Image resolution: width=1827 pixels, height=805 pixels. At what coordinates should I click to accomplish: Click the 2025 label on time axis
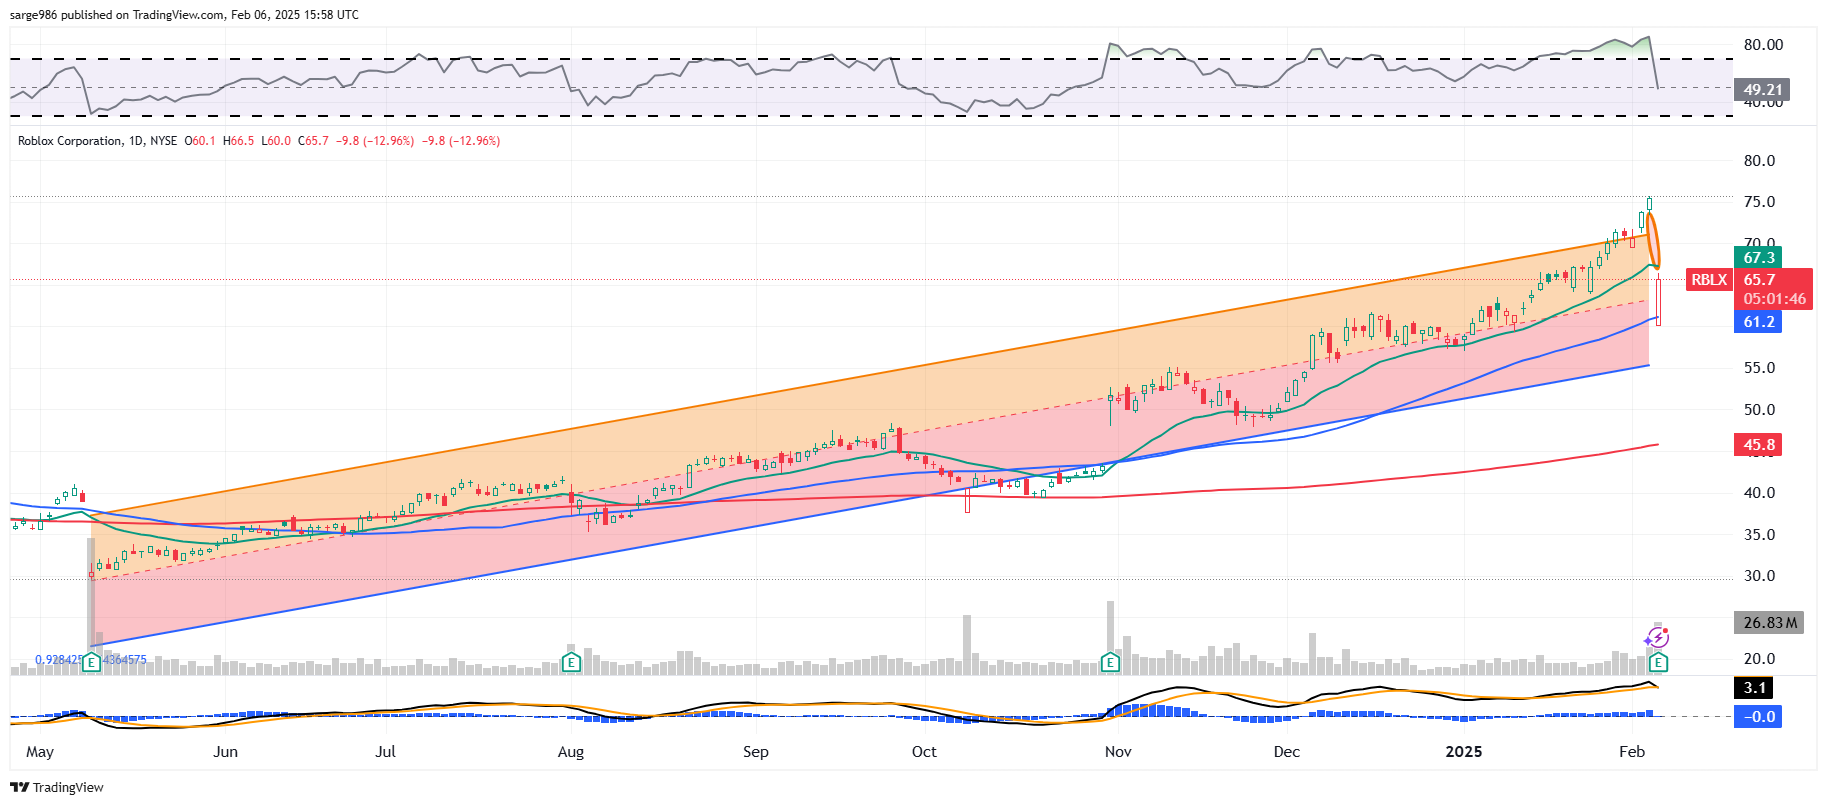(1464, 752)
